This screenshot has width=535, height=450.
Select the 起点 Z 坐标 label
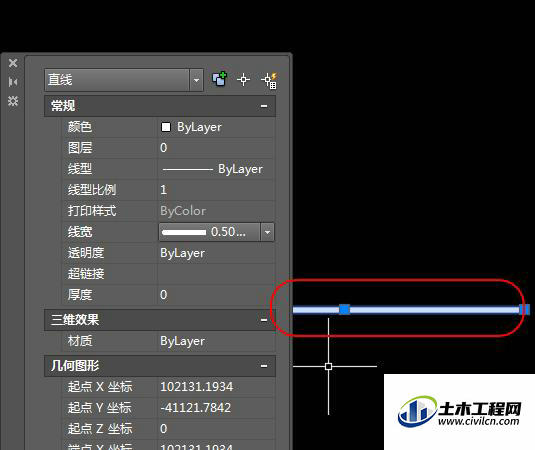(100, 429)
